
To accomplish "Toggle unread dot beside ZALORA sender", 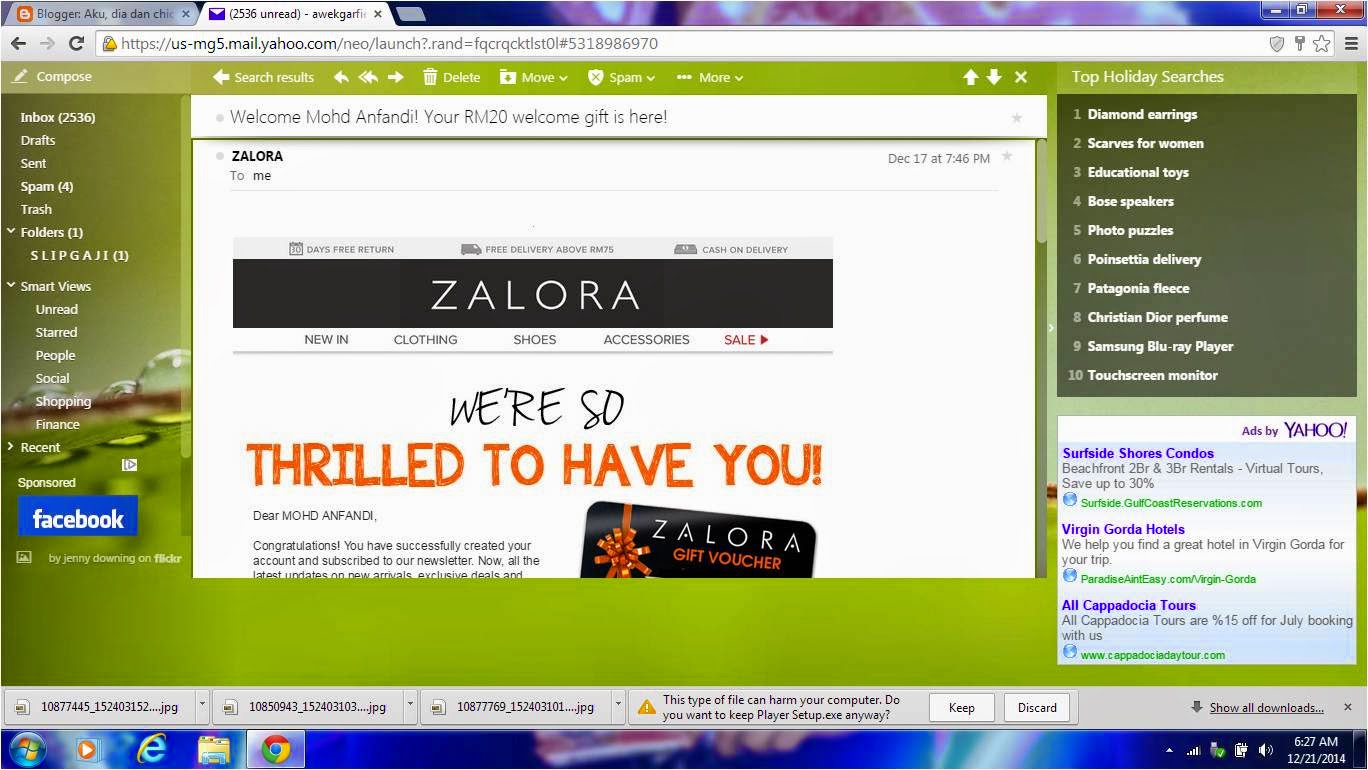I will click(x=220, y=156).
